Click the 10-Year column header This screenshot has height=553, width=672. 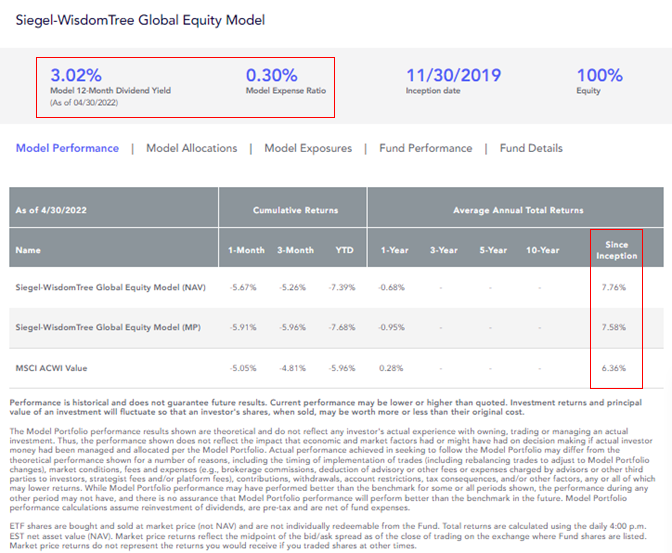[543, 250]
